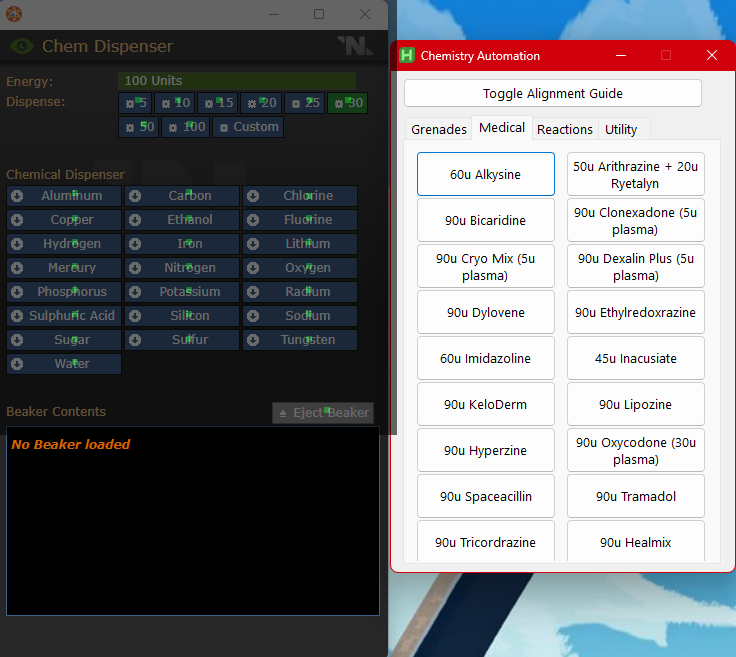Click the green H icon in Chemistry Automation title bar
736x657 pixels.
pos(407,55)
